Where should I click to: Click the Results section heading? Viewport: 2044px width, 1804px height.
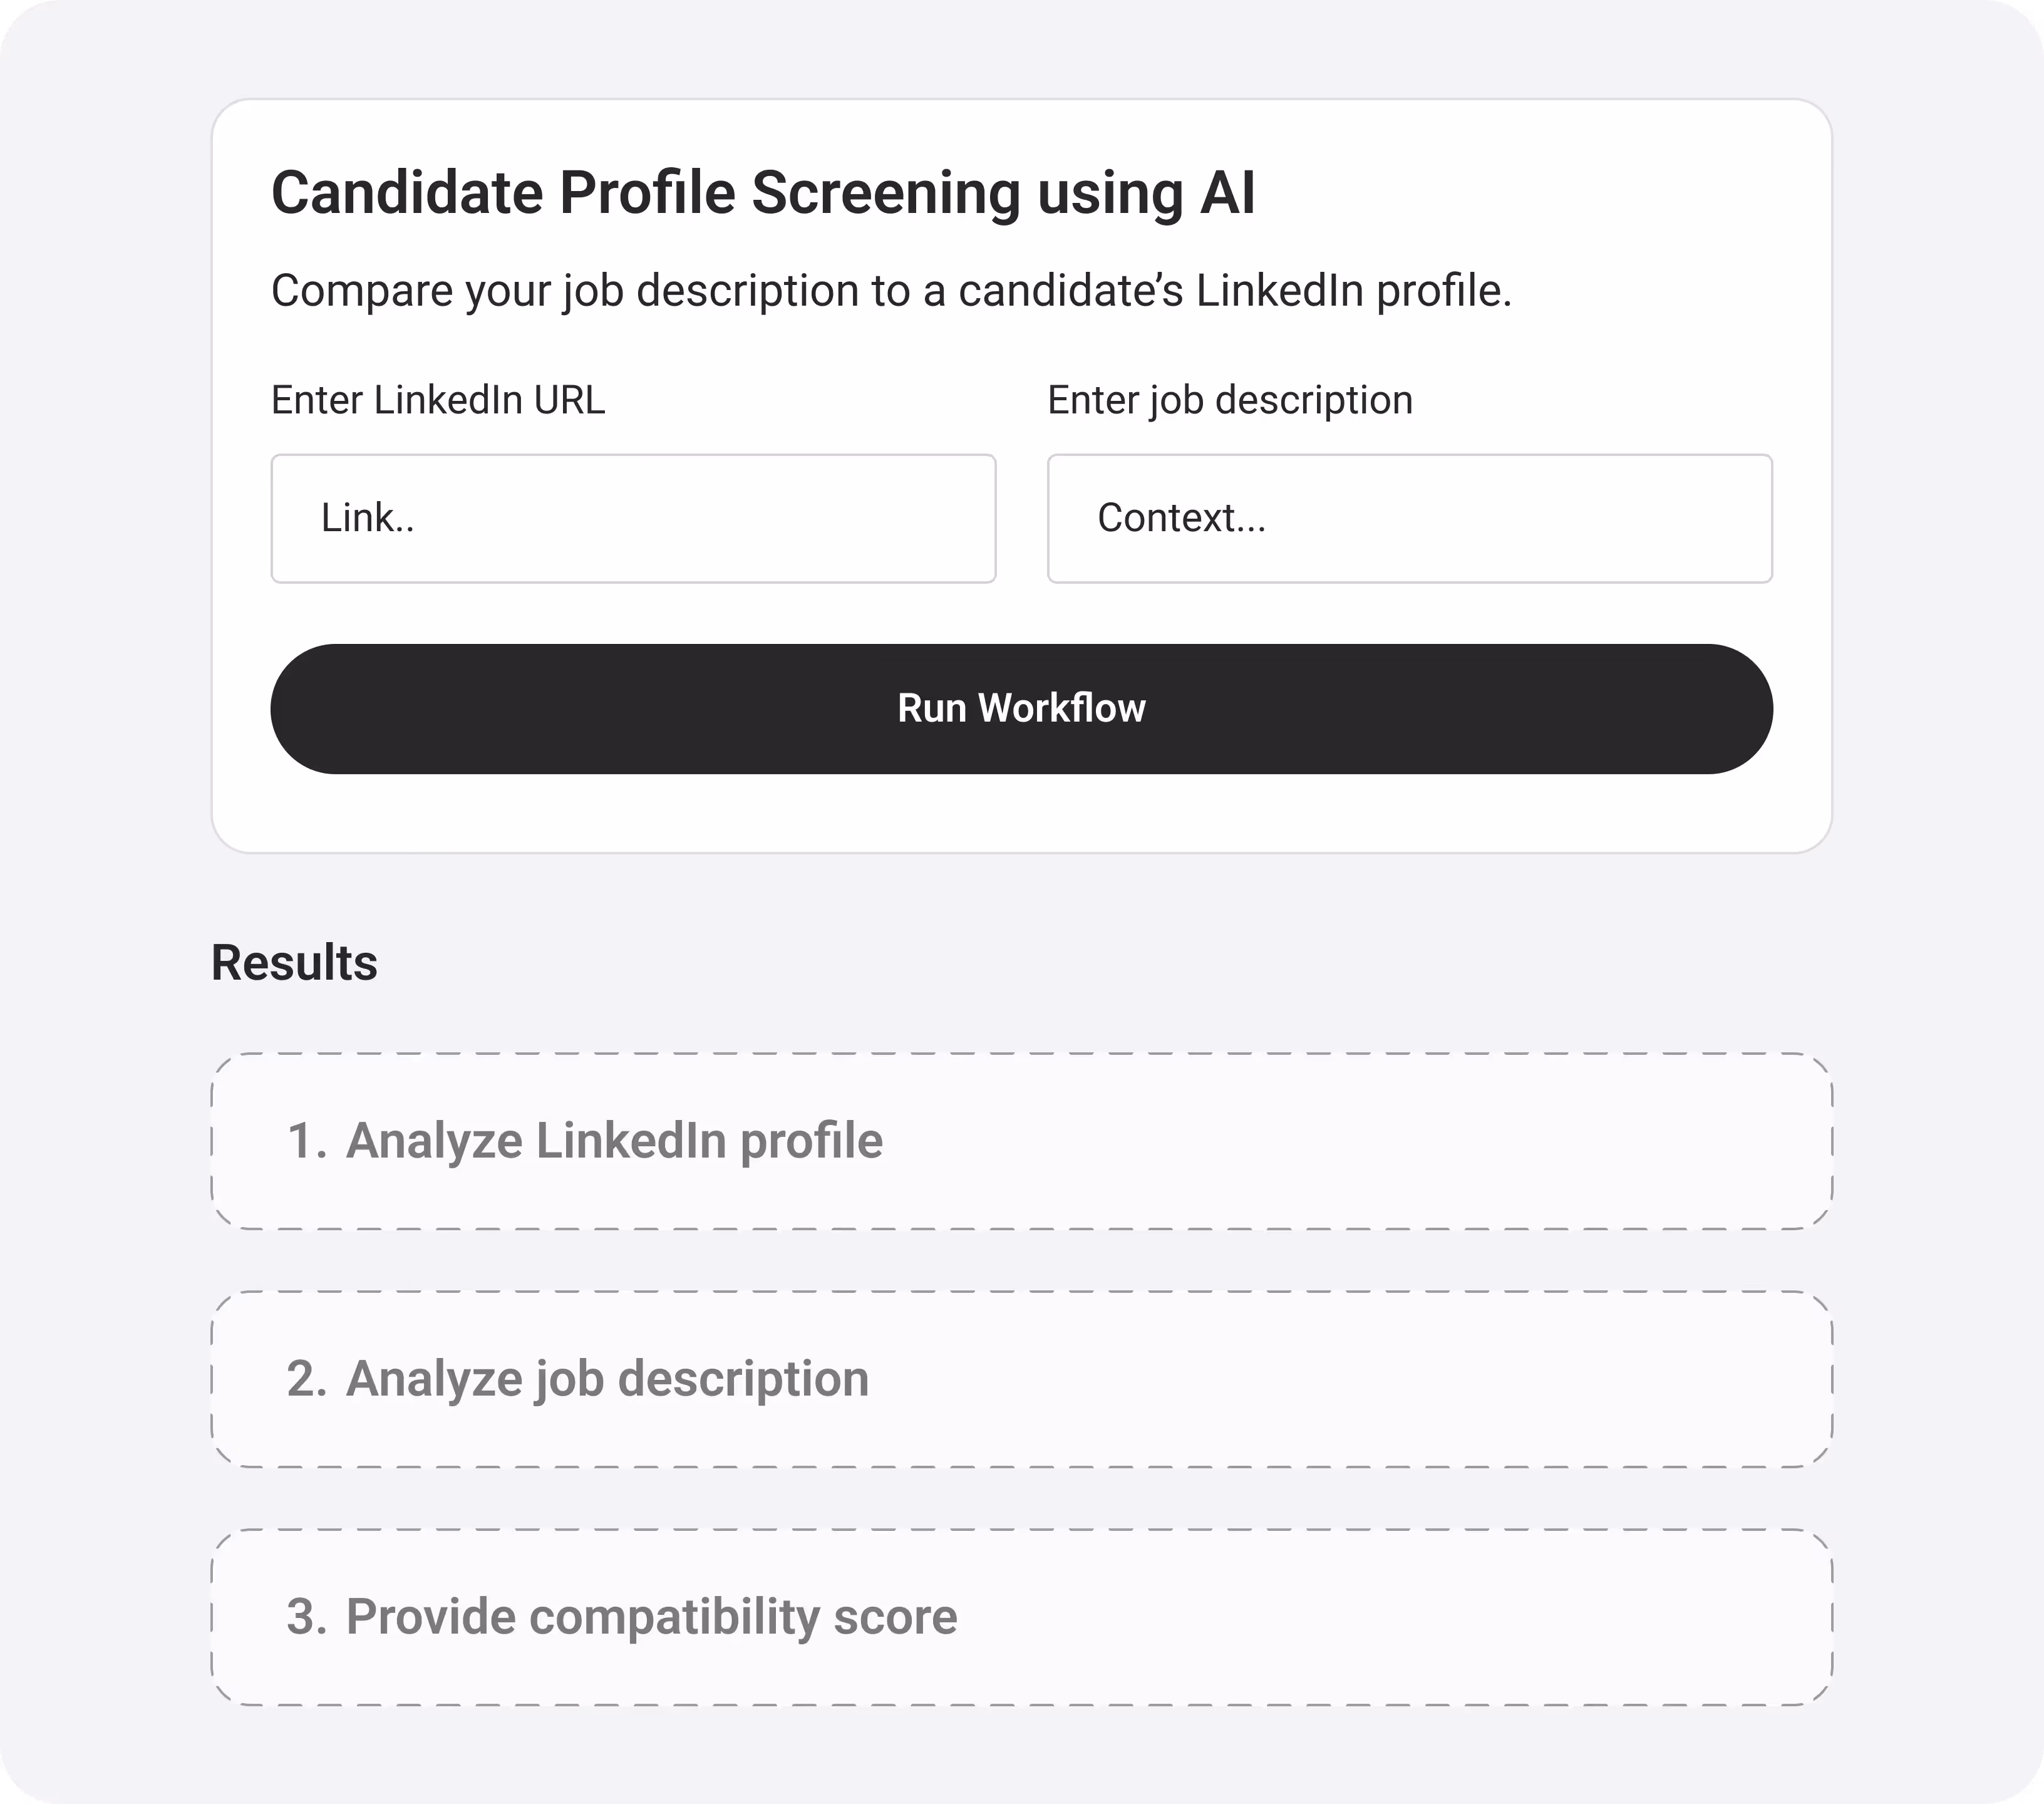coord(294,963)
